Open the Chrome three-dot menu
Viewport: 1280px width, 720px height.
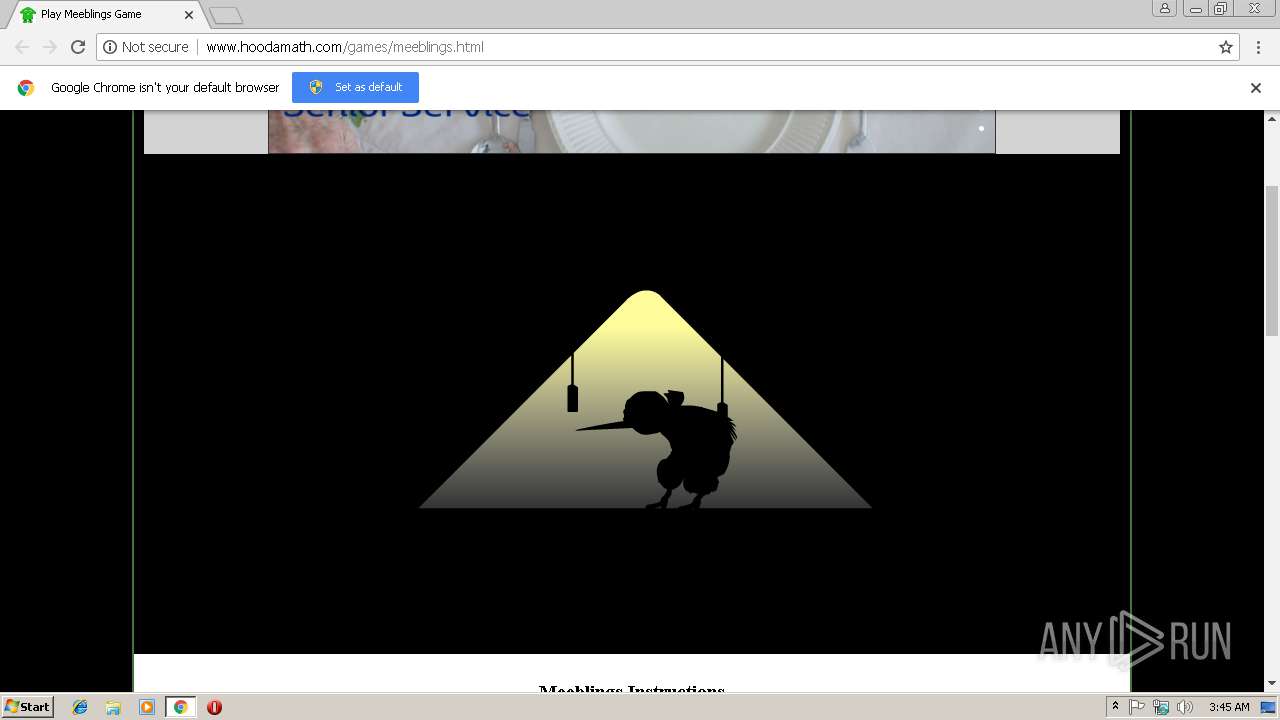(1258, 47)
